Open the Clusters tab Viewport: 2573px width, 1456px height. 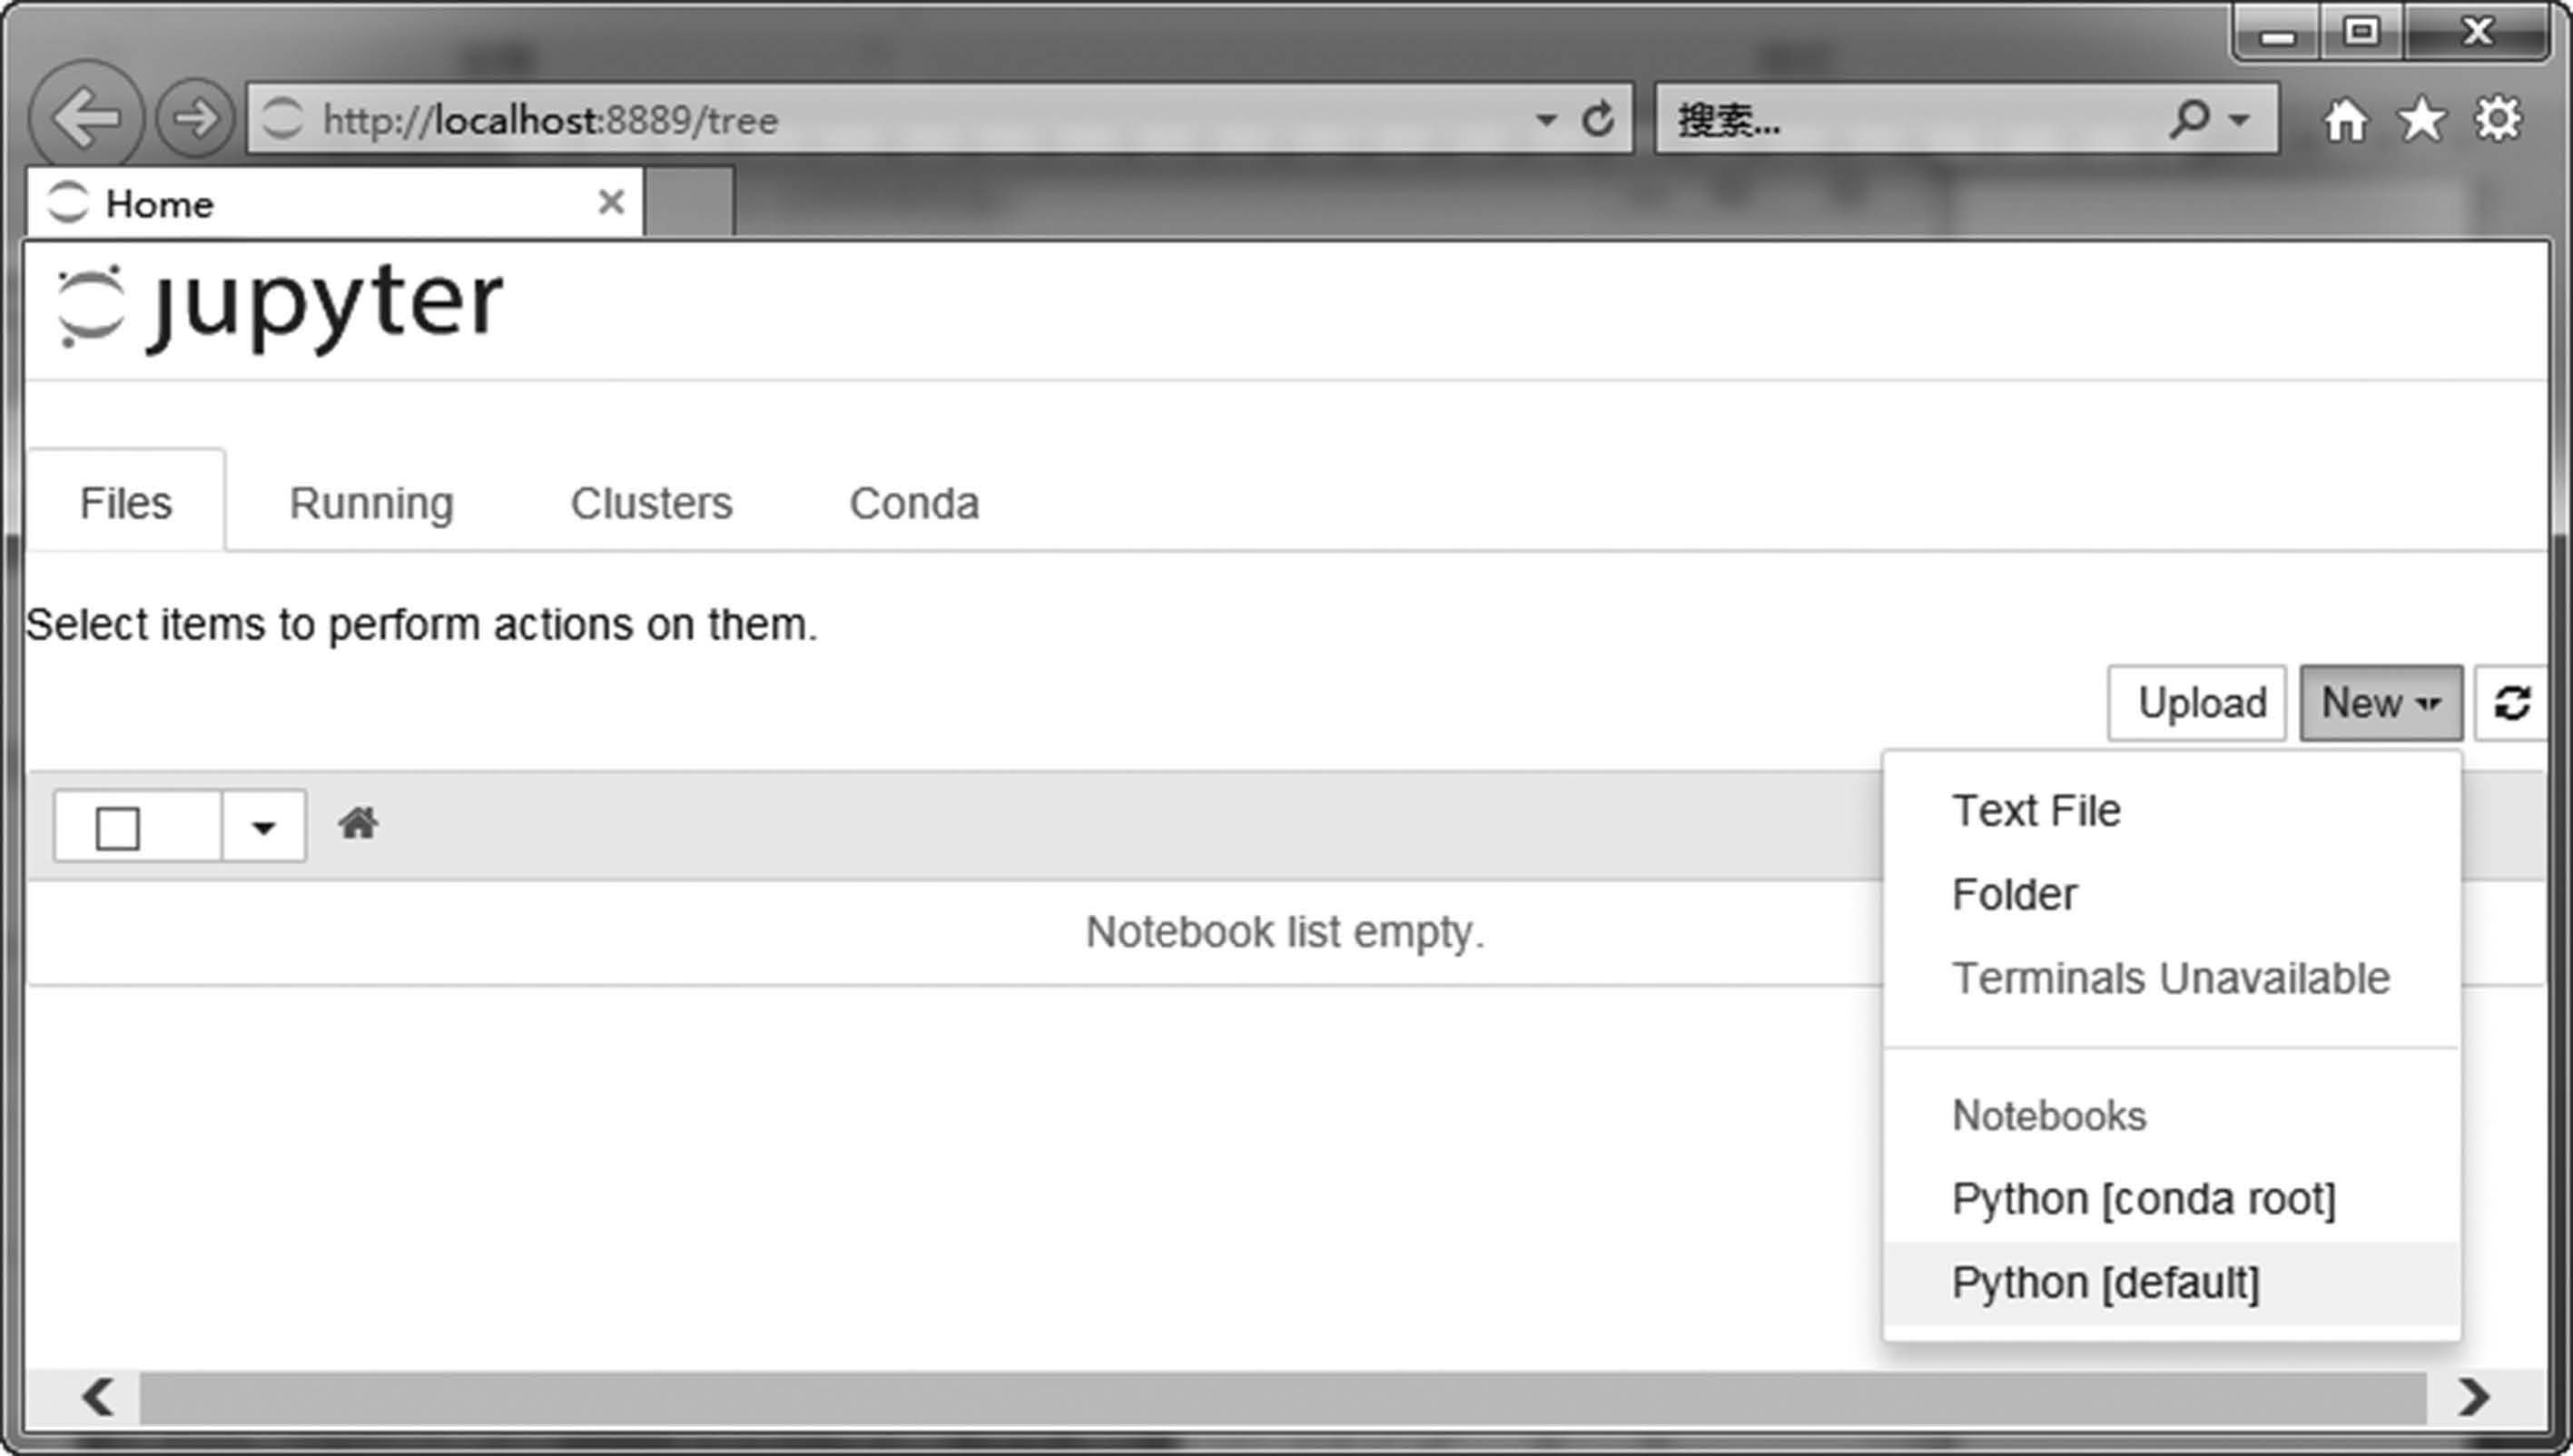tap(651, 503)
